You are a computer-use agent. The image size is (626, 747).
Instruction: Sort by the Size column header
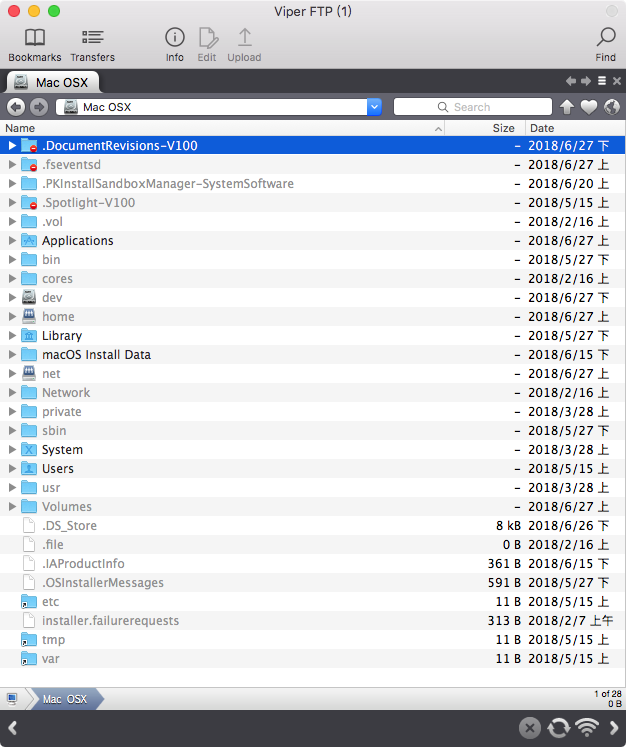[485, 128]
